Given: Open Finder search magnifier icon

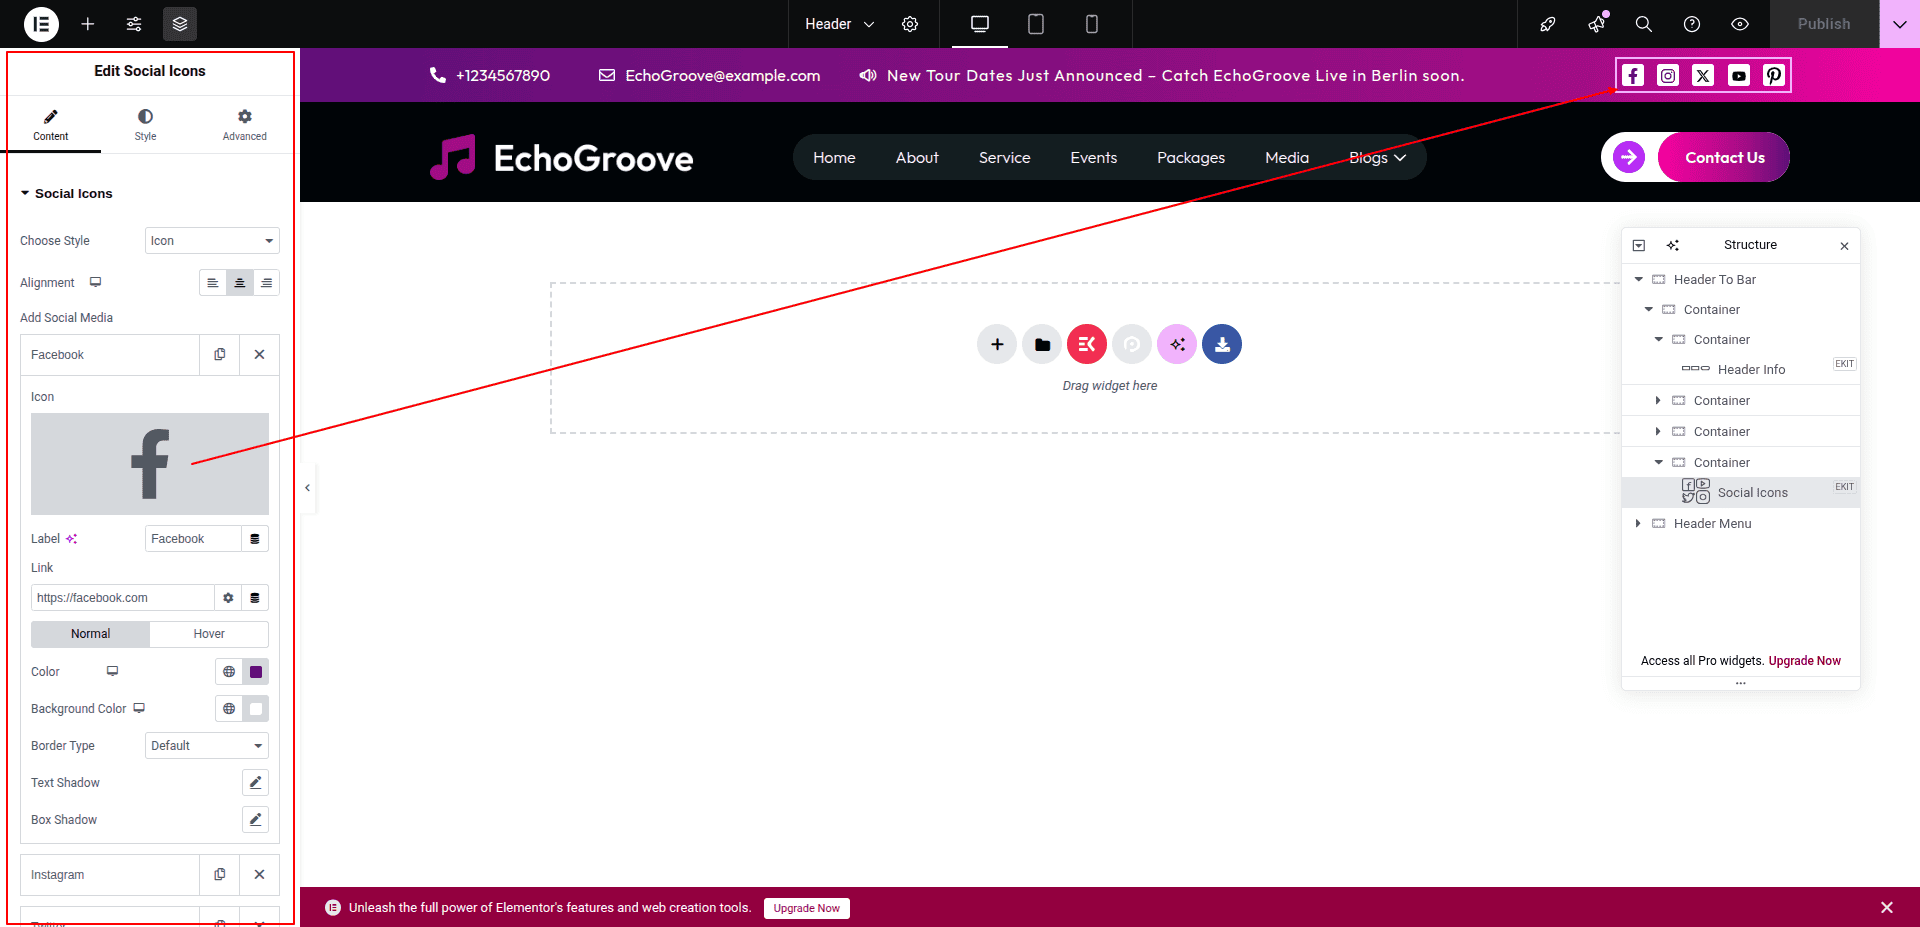Looking at the screenshot, I should click(1643, 24).
